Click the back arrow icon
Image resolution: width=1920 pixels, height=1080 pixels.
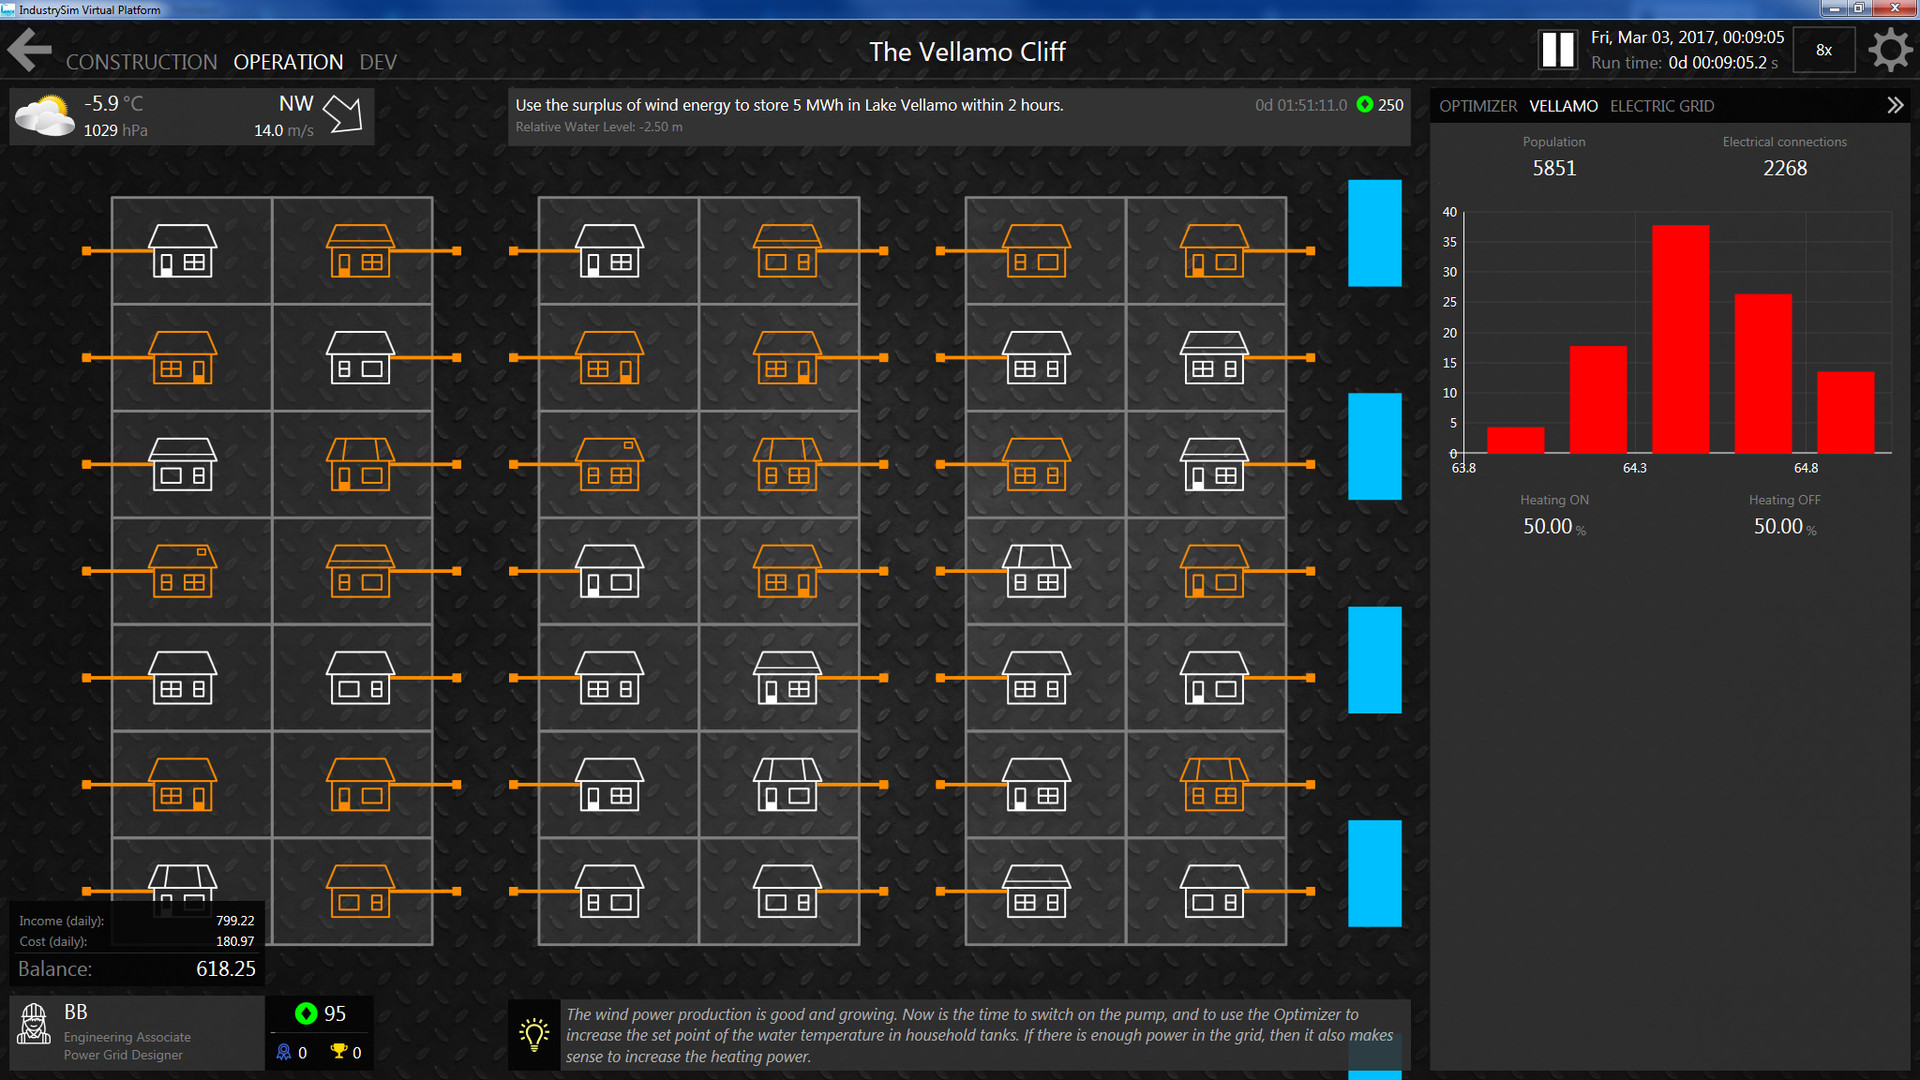point(30,50)
